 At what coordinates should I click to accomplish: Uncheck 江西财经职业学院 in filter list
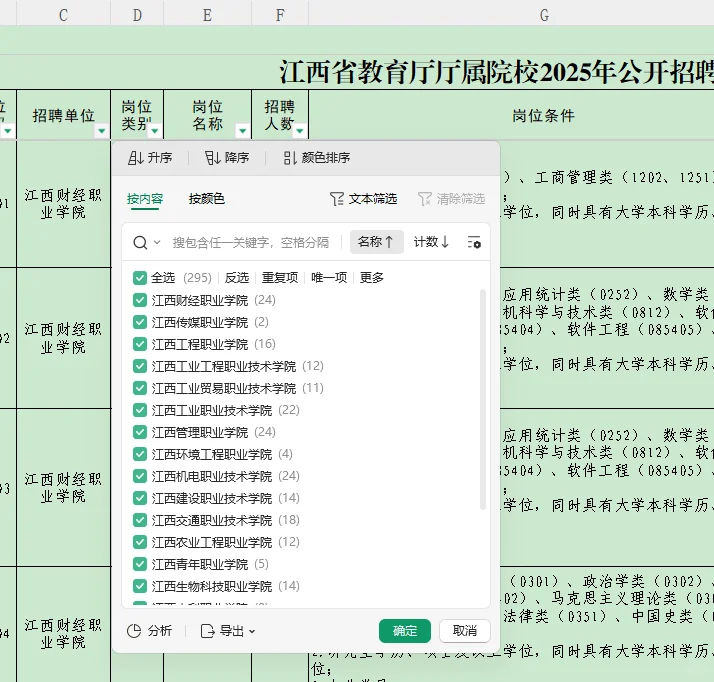[x=140, y=300]
